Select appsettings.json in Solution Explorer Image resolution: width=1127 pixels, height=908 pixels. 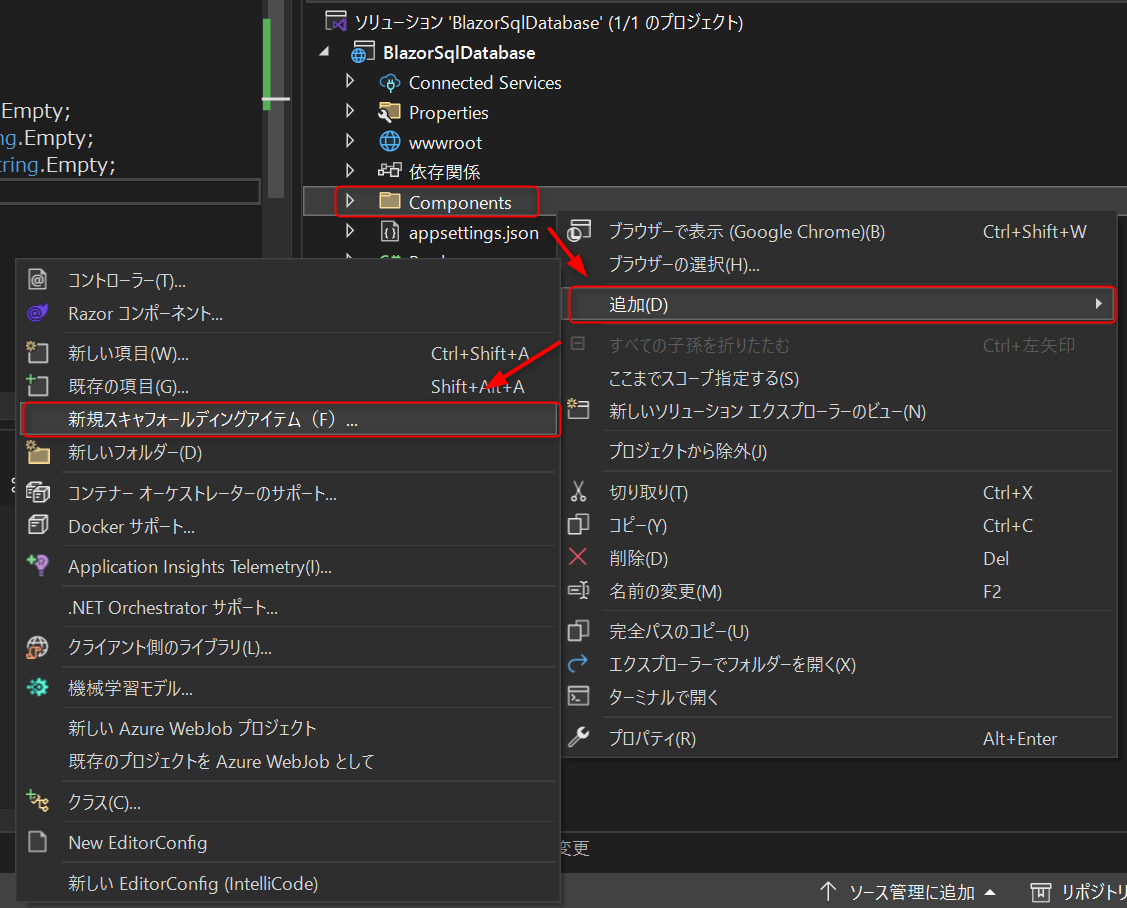pos(473,232)
